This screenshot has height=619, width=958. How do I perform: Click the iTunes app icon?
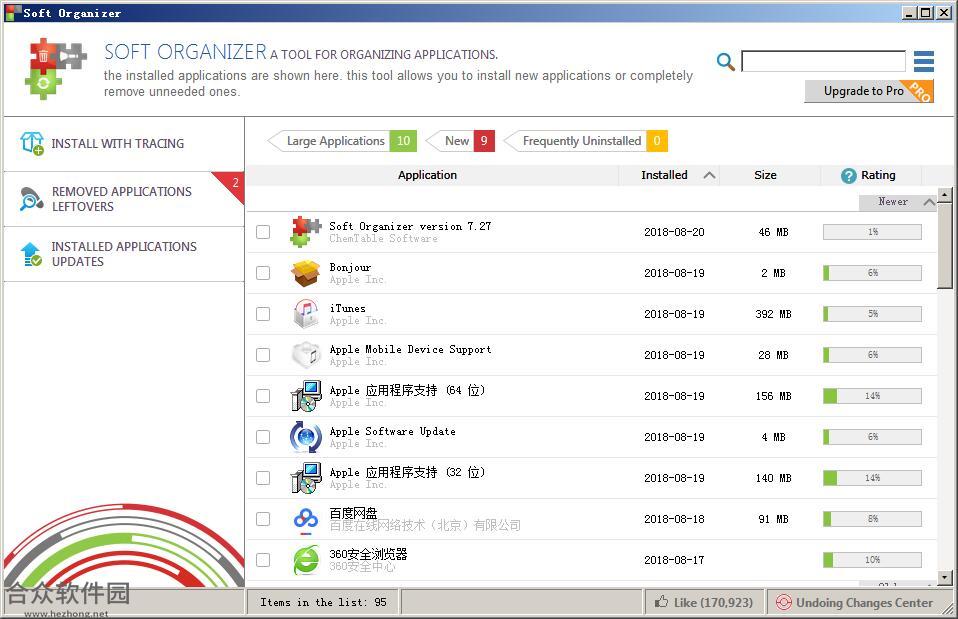[x=305, y=314]
